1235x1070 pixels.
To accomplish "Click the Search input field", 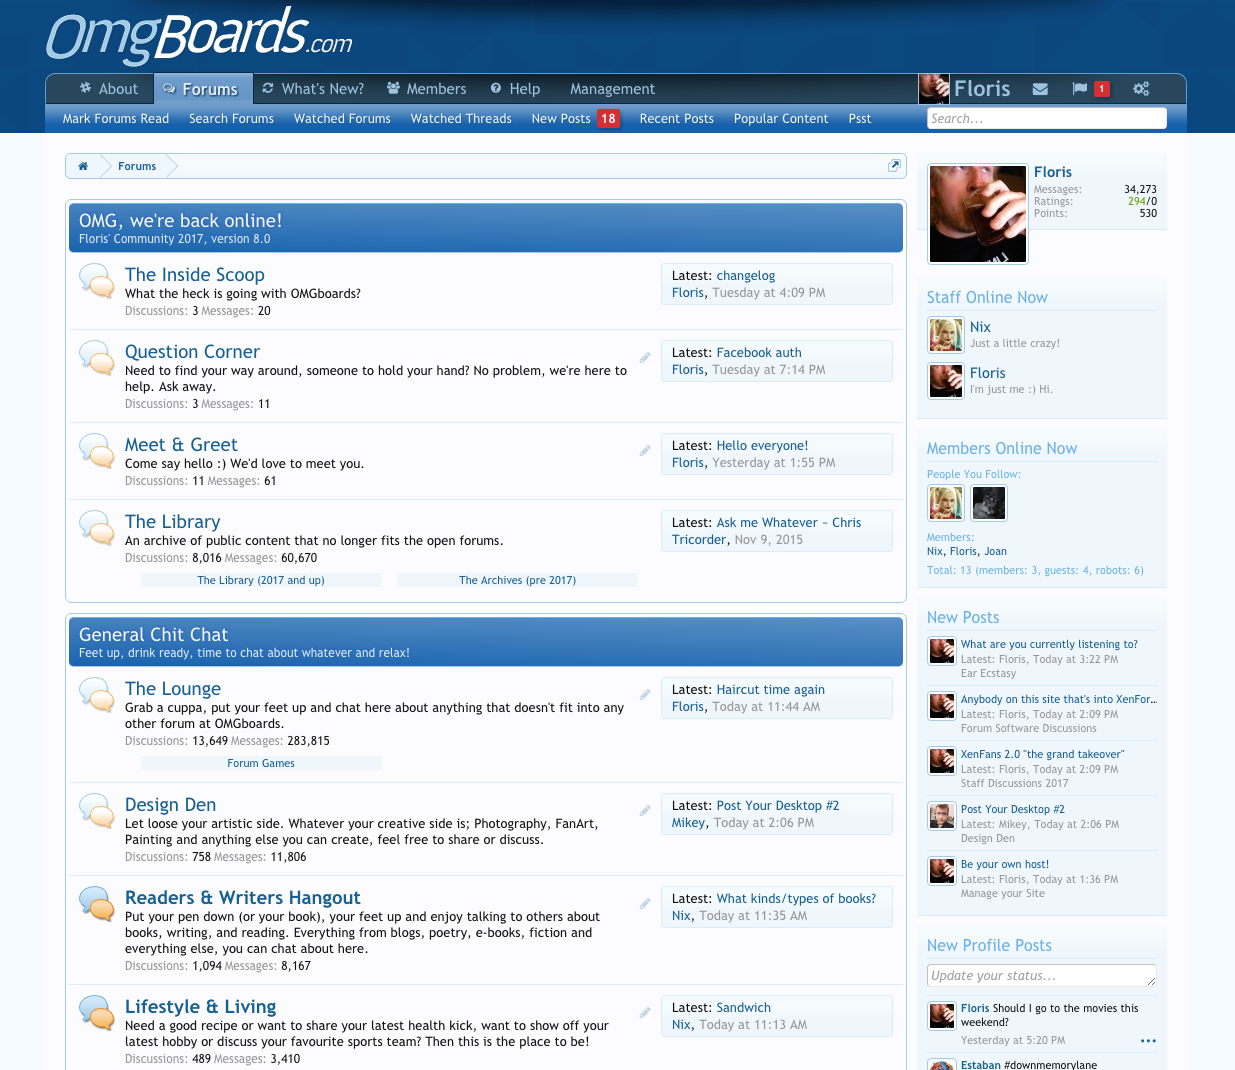I will (1047, 118).
